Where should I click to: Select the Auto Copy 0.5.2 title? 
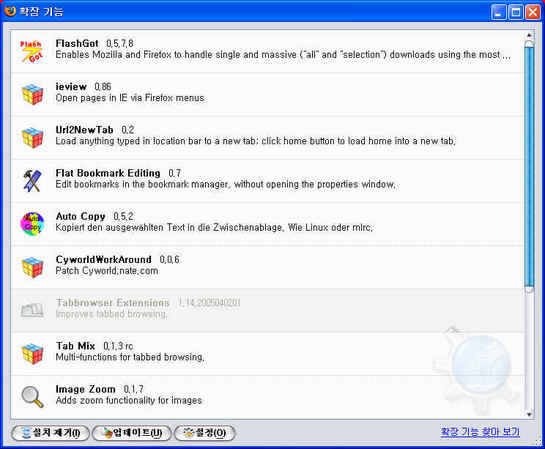coord(95,216)
